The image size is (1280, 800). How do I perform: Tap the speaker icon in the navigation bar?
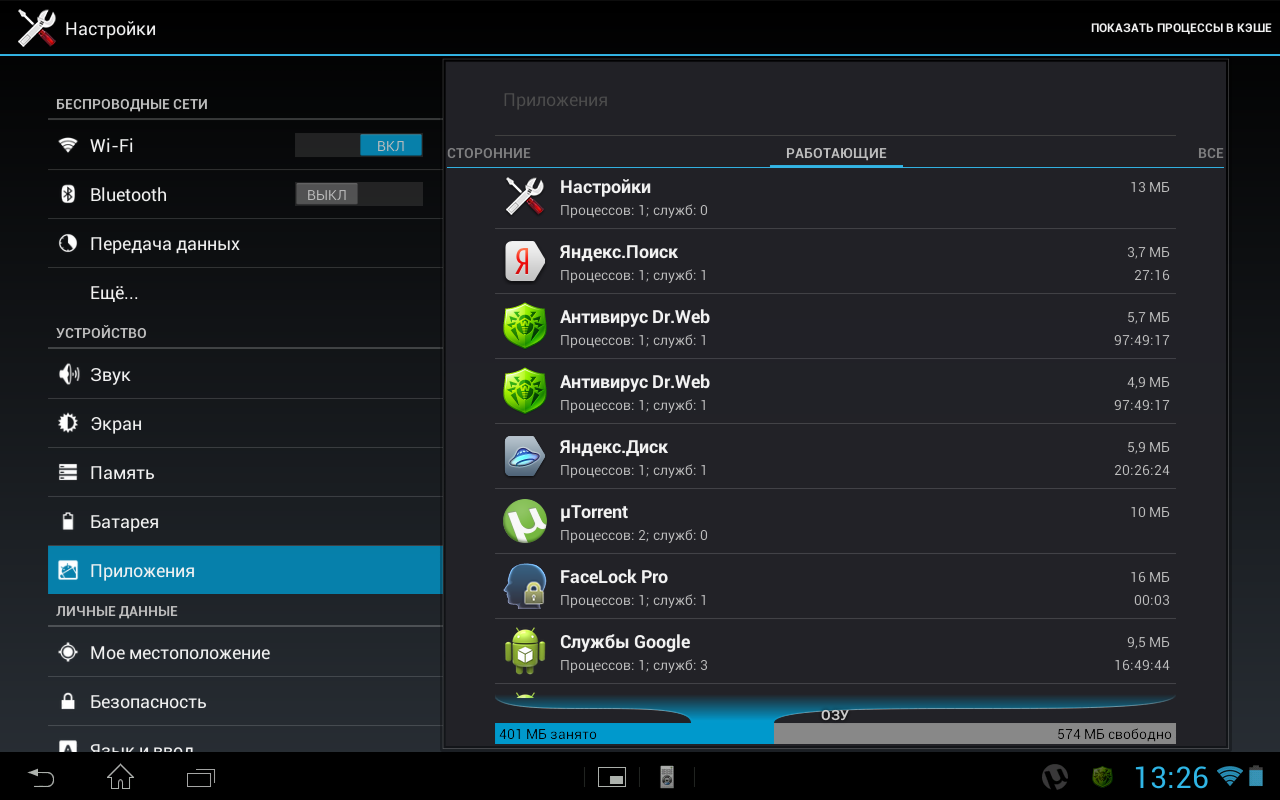pos(667,777)
